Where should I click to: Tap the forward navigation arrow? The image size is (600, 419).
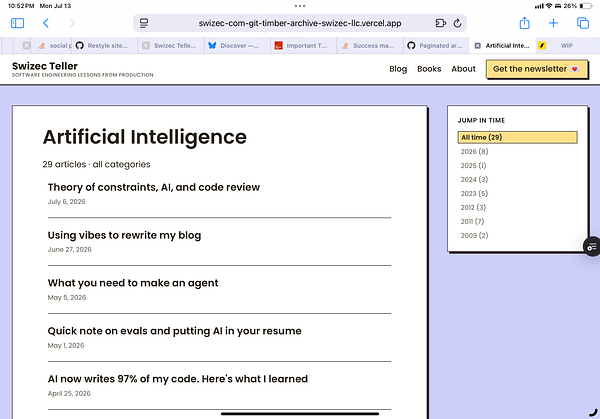point(72,23)
